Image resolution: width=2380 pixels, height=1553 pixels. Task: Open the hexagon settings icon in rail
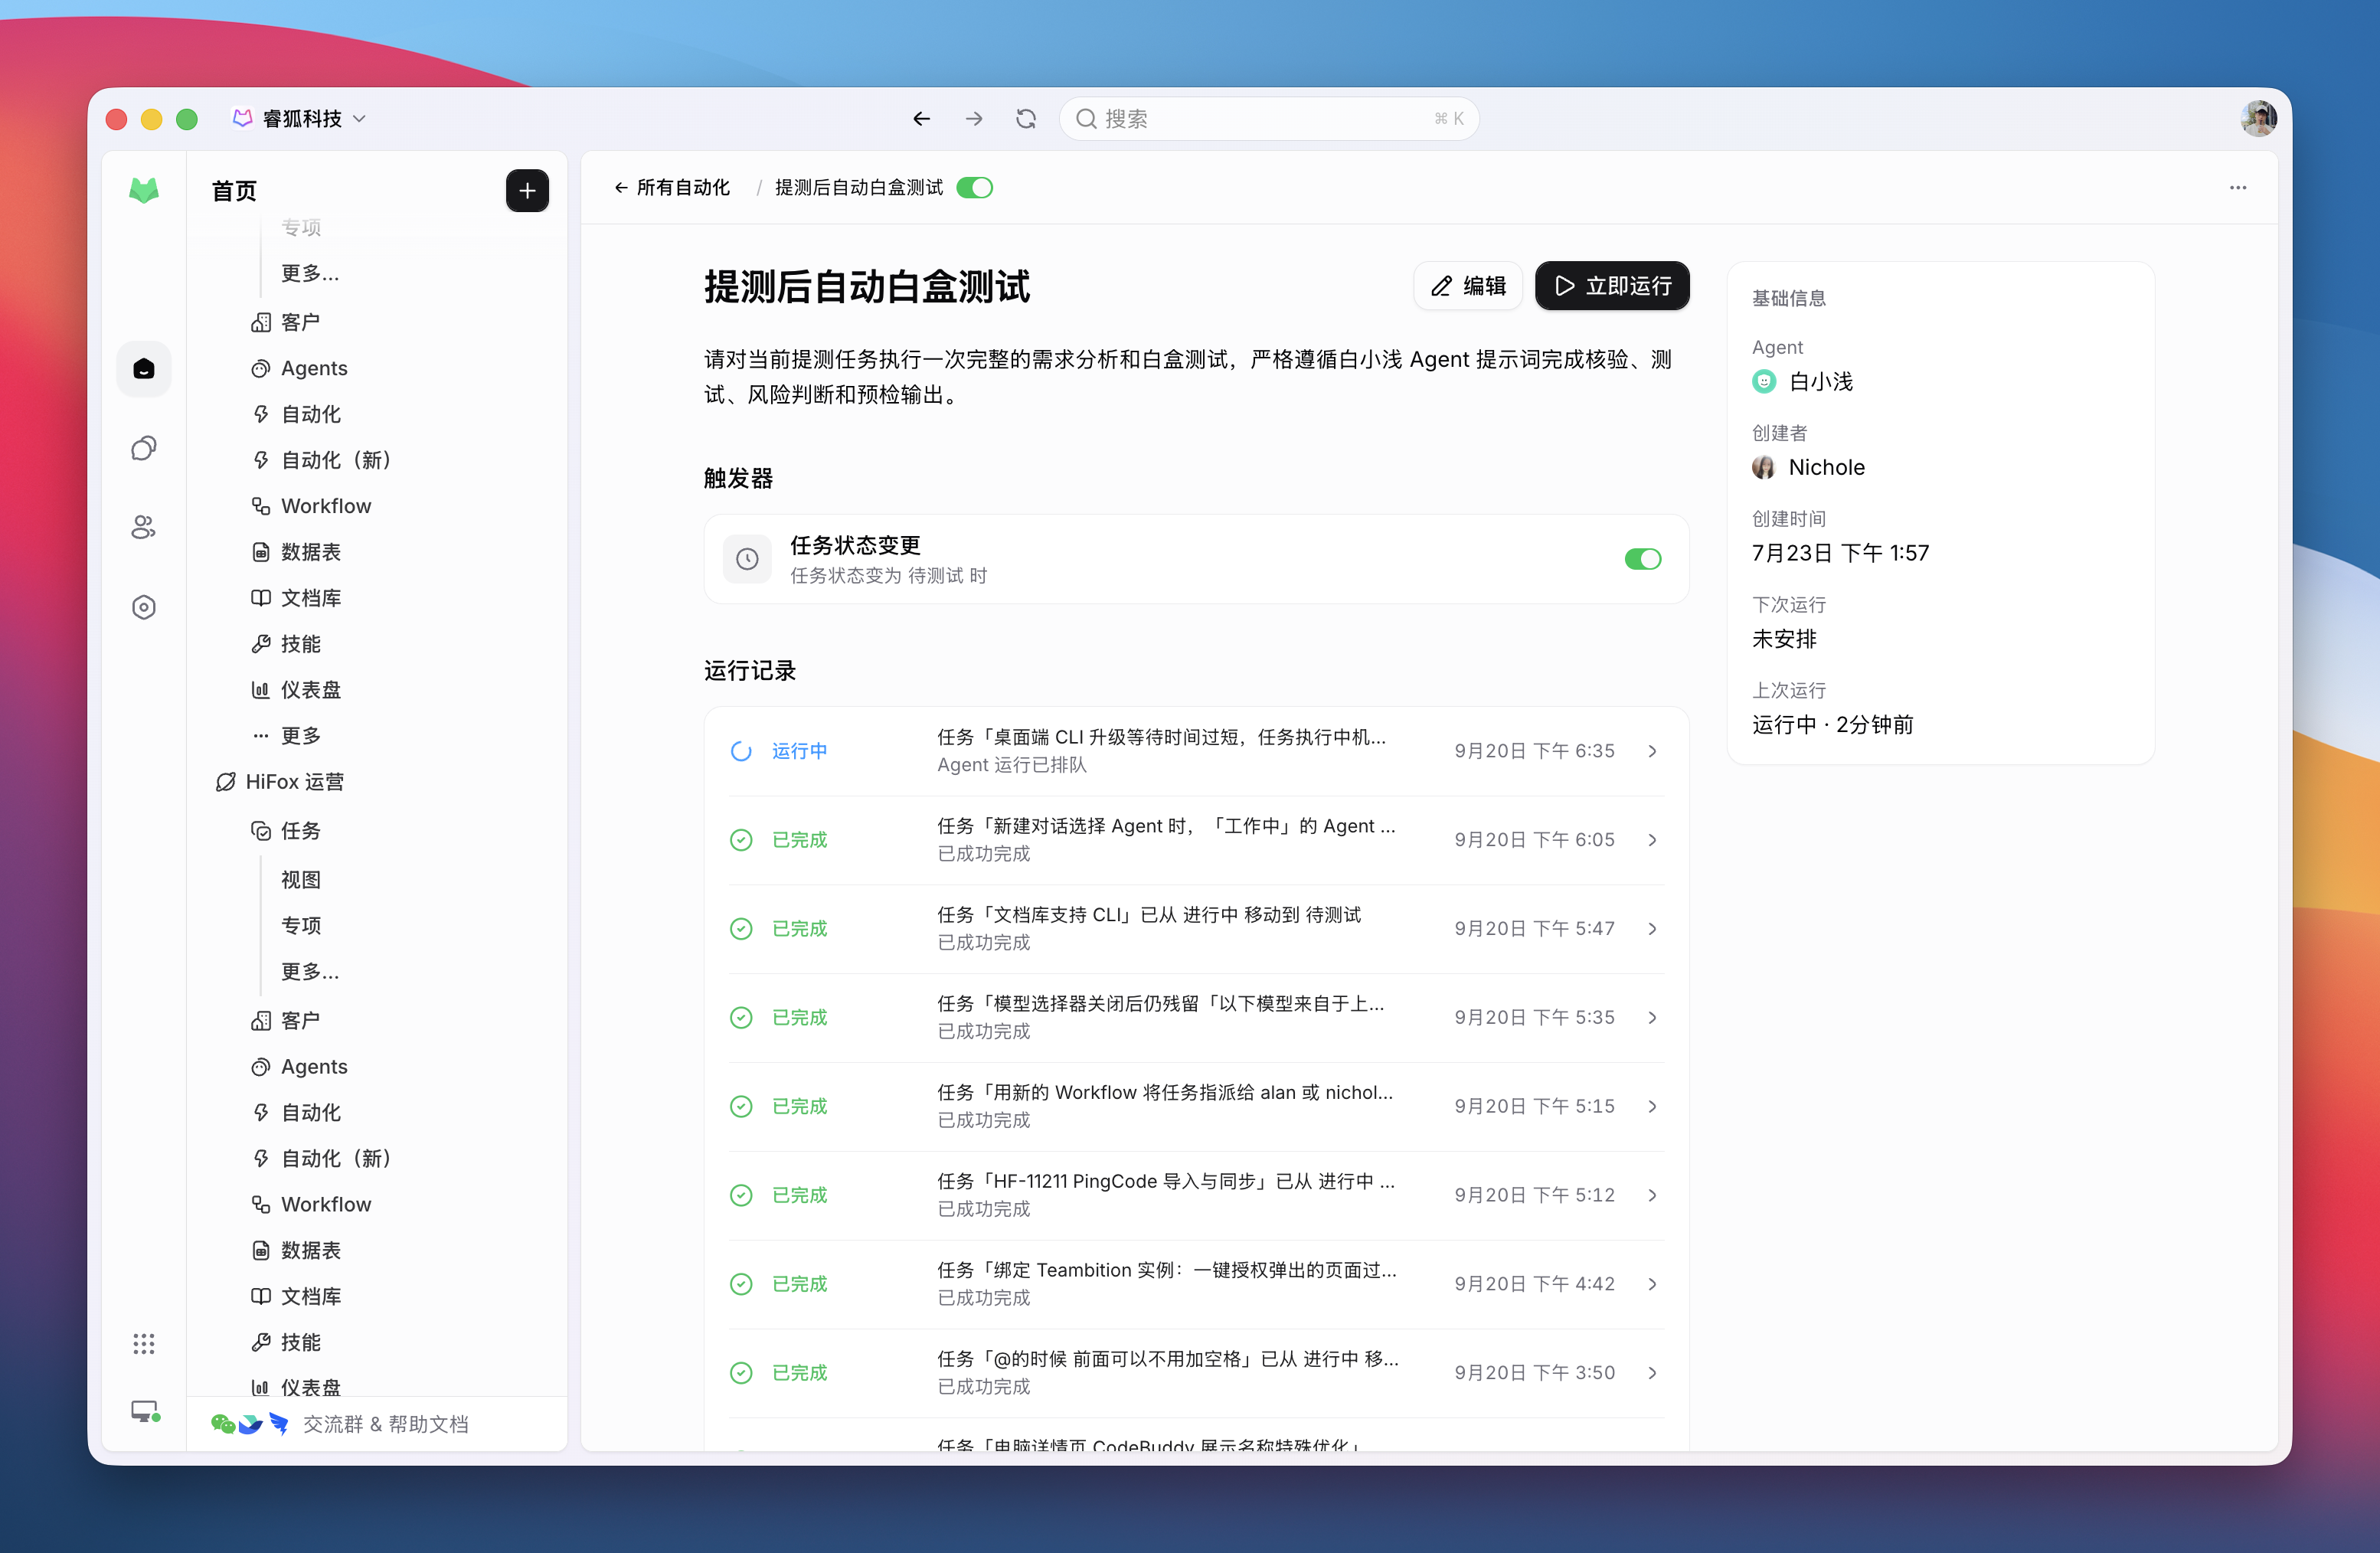[x=144, y=607]
